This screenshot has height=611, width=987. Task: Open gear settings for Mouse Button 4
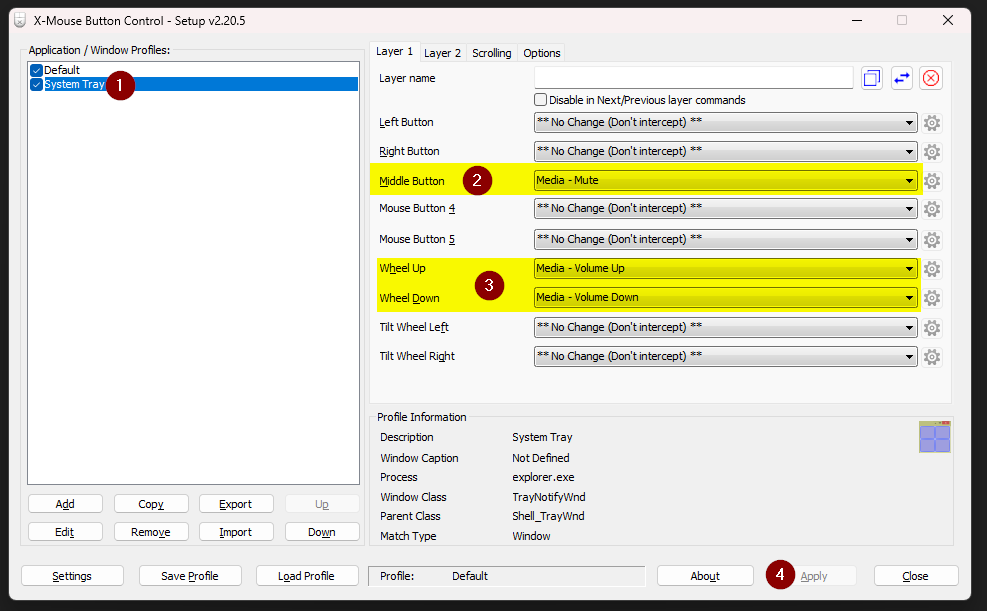click(932, 209)
